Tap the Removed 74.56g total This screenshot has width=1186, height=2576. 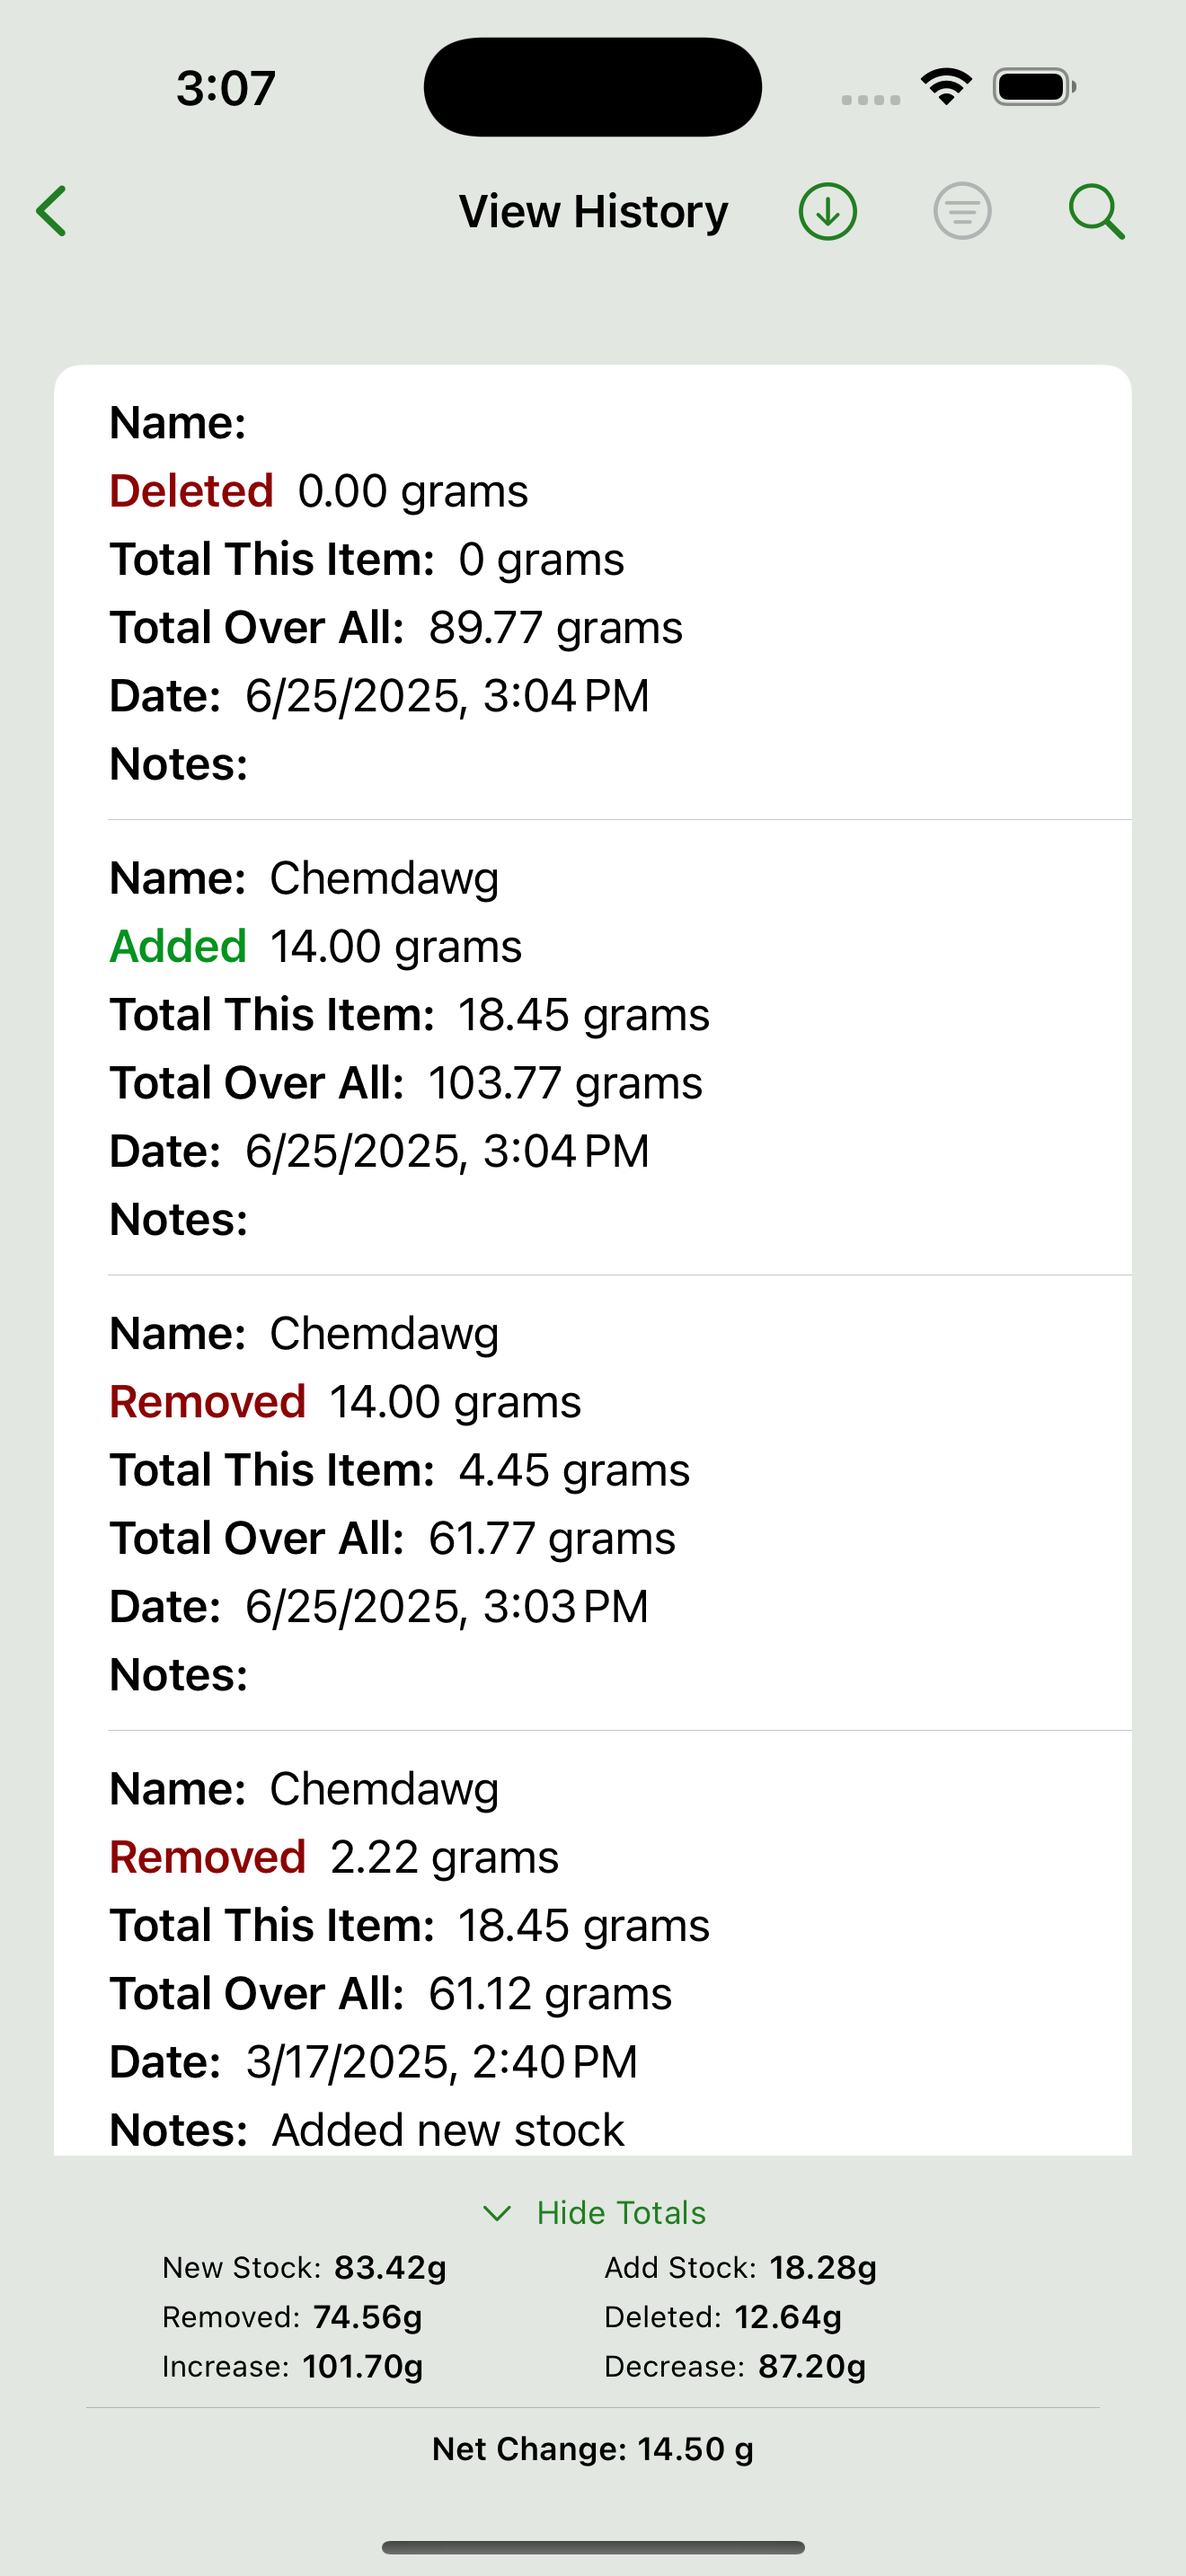point(292,2317)
